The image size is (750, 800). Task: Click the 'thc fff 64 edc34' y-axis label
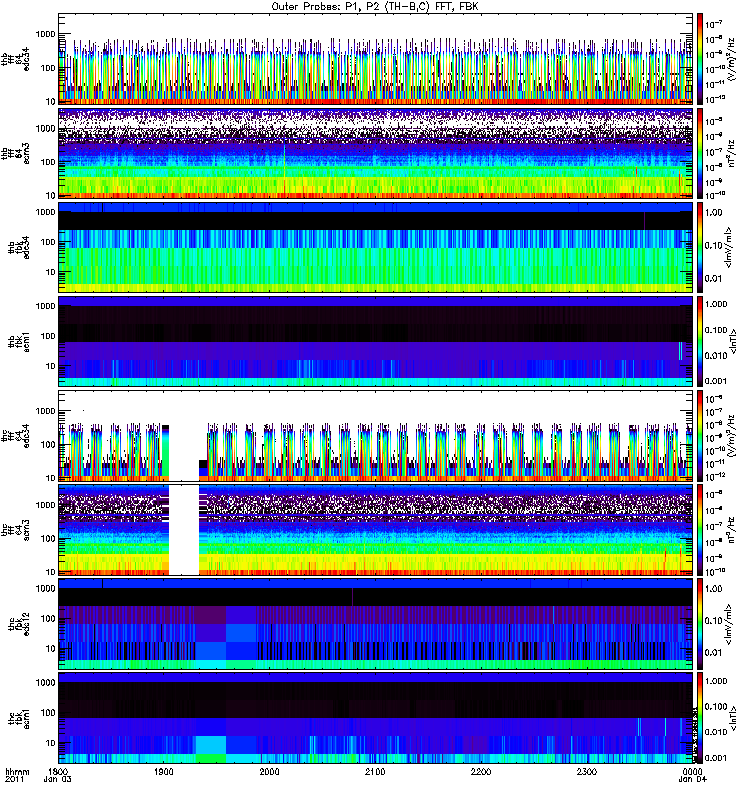(x=15, y=436)
